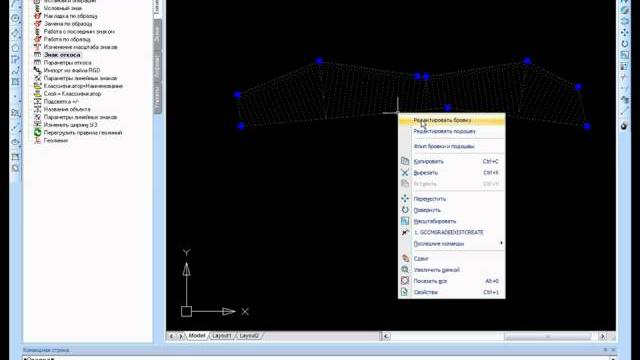Click the Масштабировать scale entry
The width and height of the screenshot is (640, 360).
pyautogui.click(x=451, y=221)
